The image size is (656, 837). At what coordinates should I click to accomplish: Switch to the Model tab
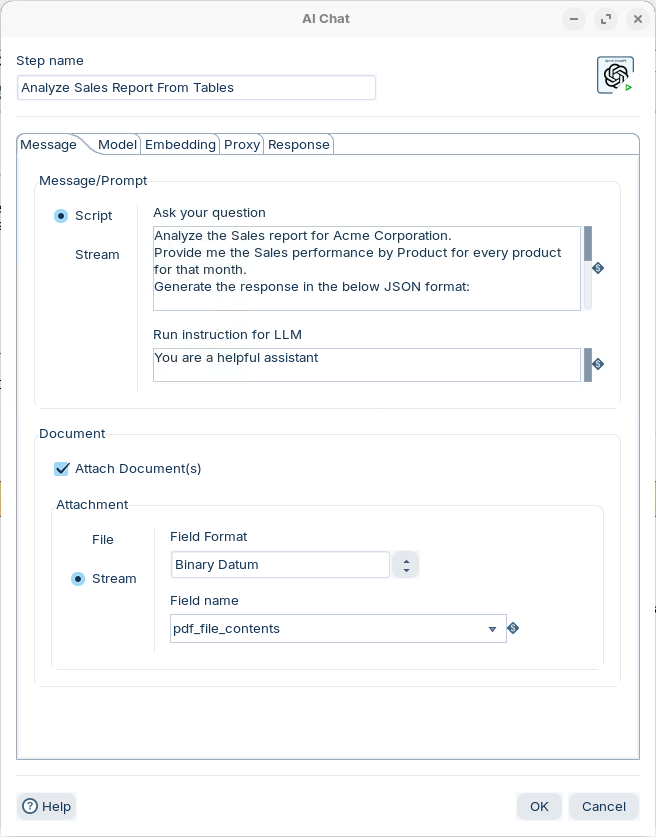click(x=117, y=145)
